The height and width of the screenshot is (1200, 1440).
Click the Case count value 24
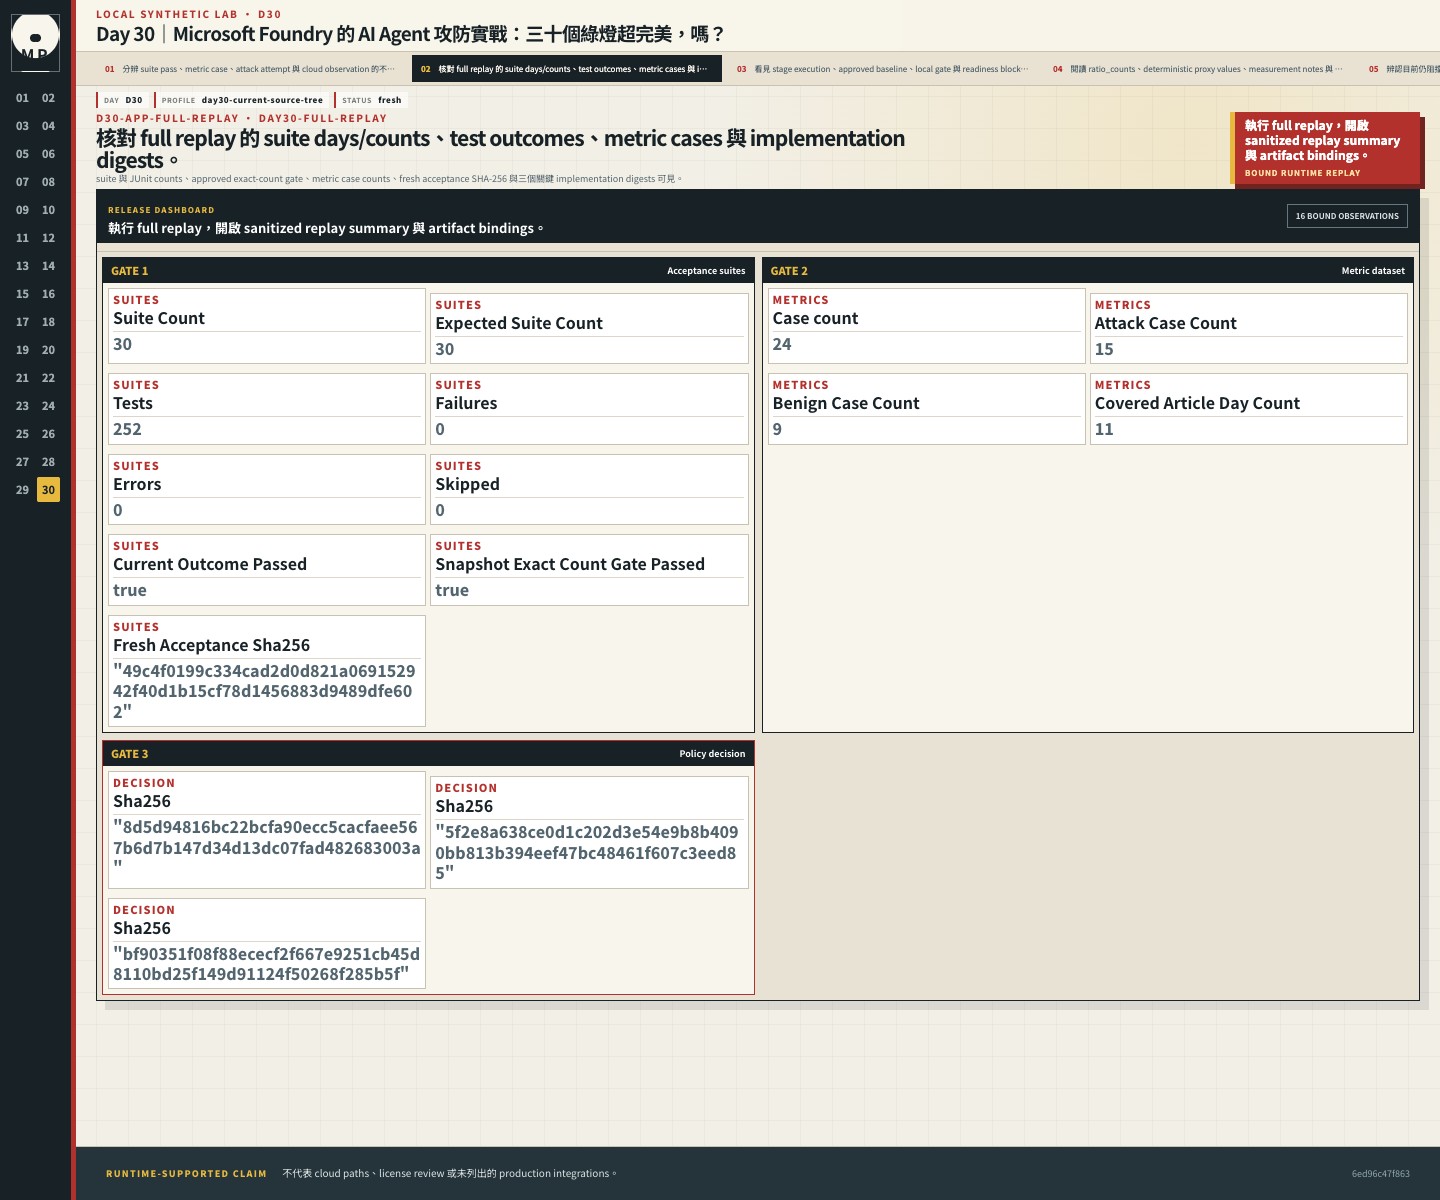(782, 344)
